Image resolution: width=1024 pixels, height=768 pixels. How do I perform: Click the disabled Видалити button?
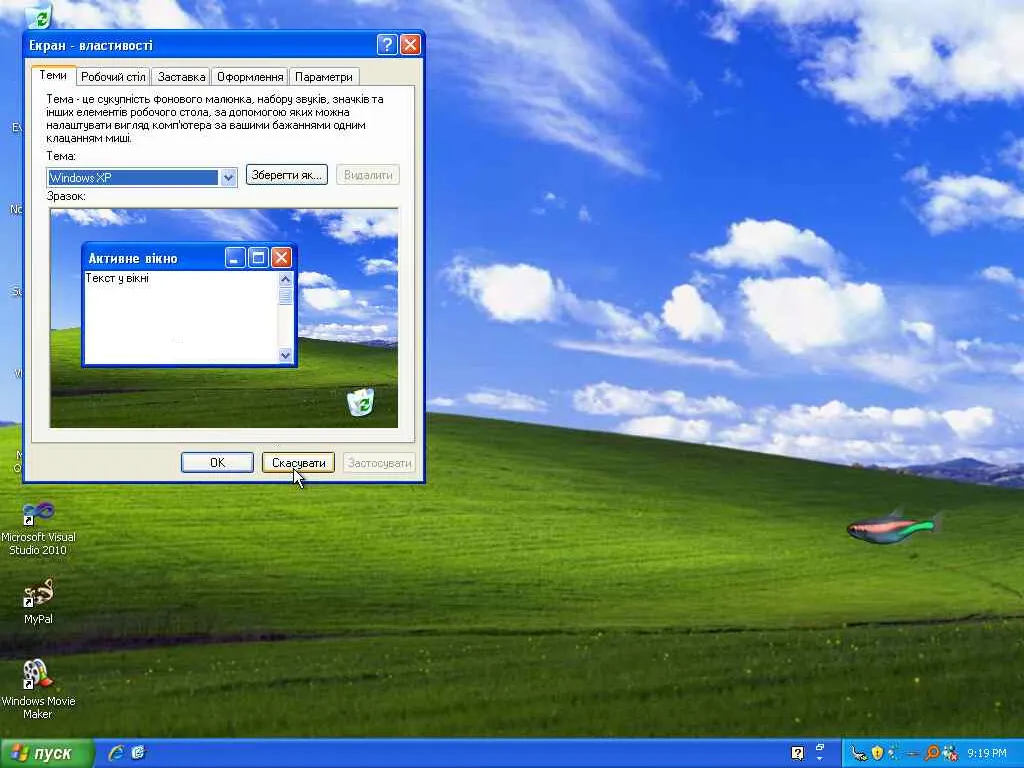[368, 175]
